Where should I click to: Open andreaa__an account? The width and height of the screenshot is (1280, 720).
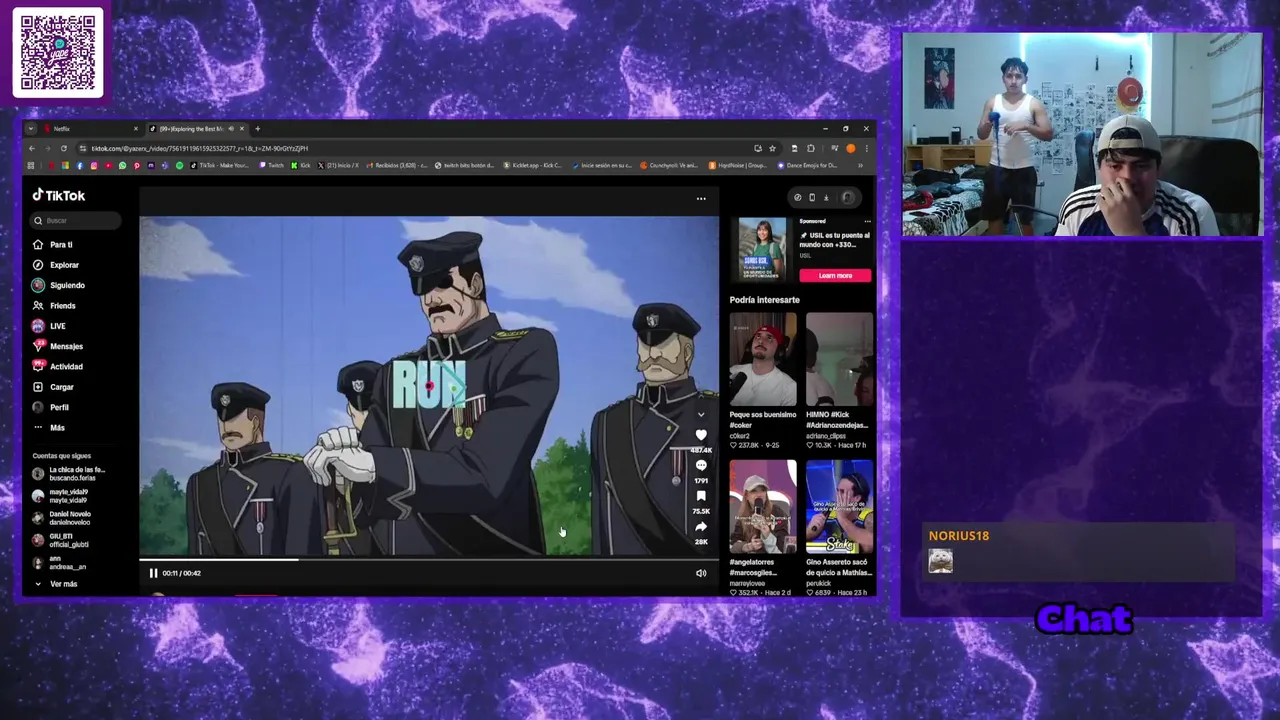coord(59,563)
